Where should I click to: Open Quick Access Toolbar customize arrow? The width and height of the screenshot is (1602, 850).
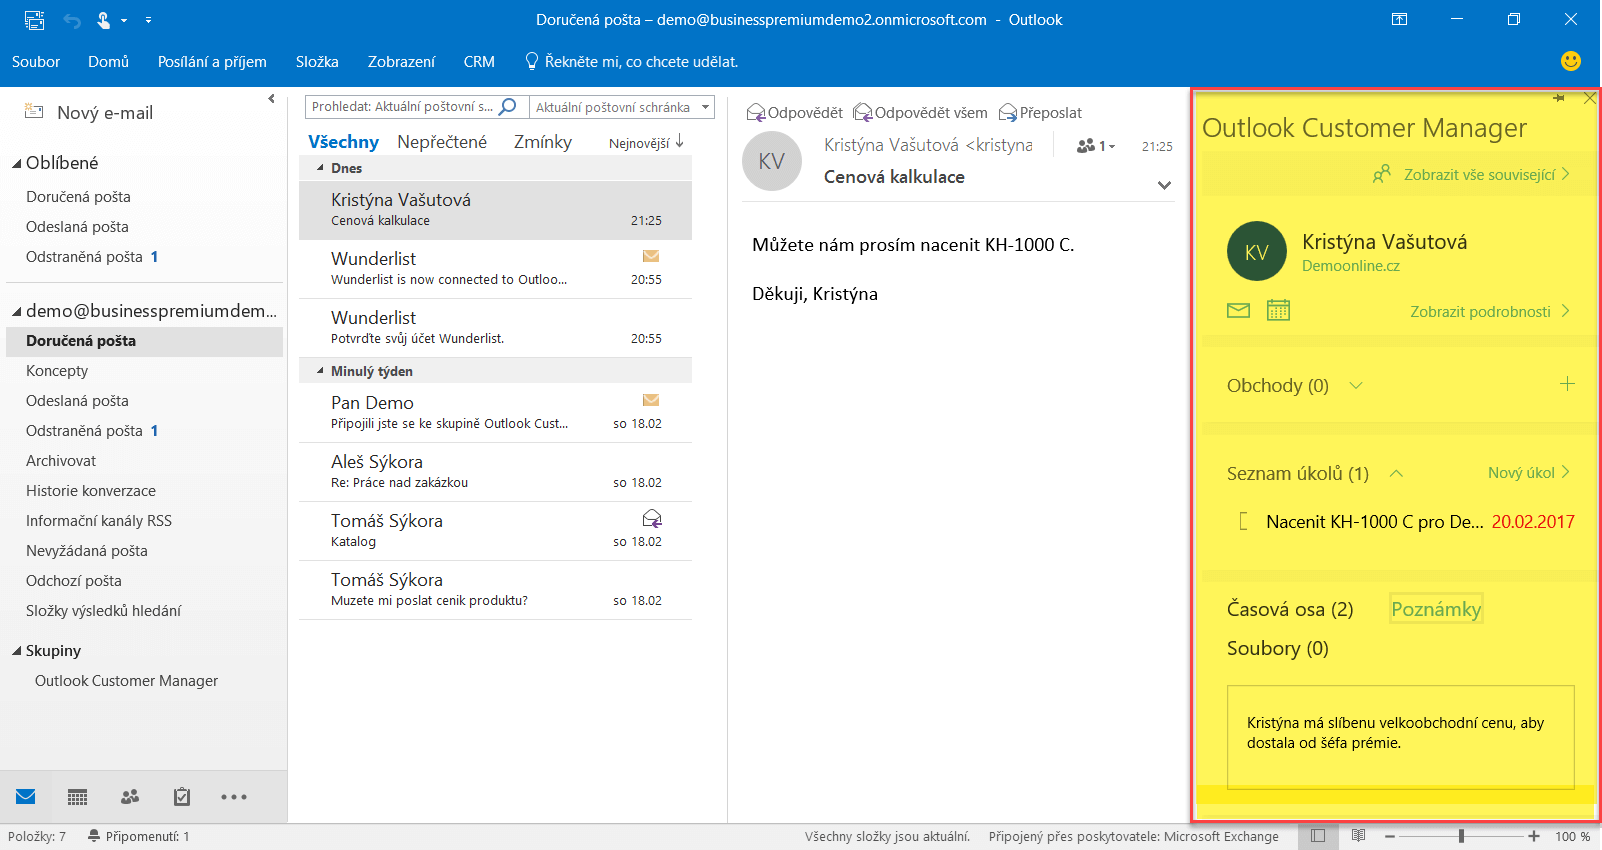click(148, 20)
